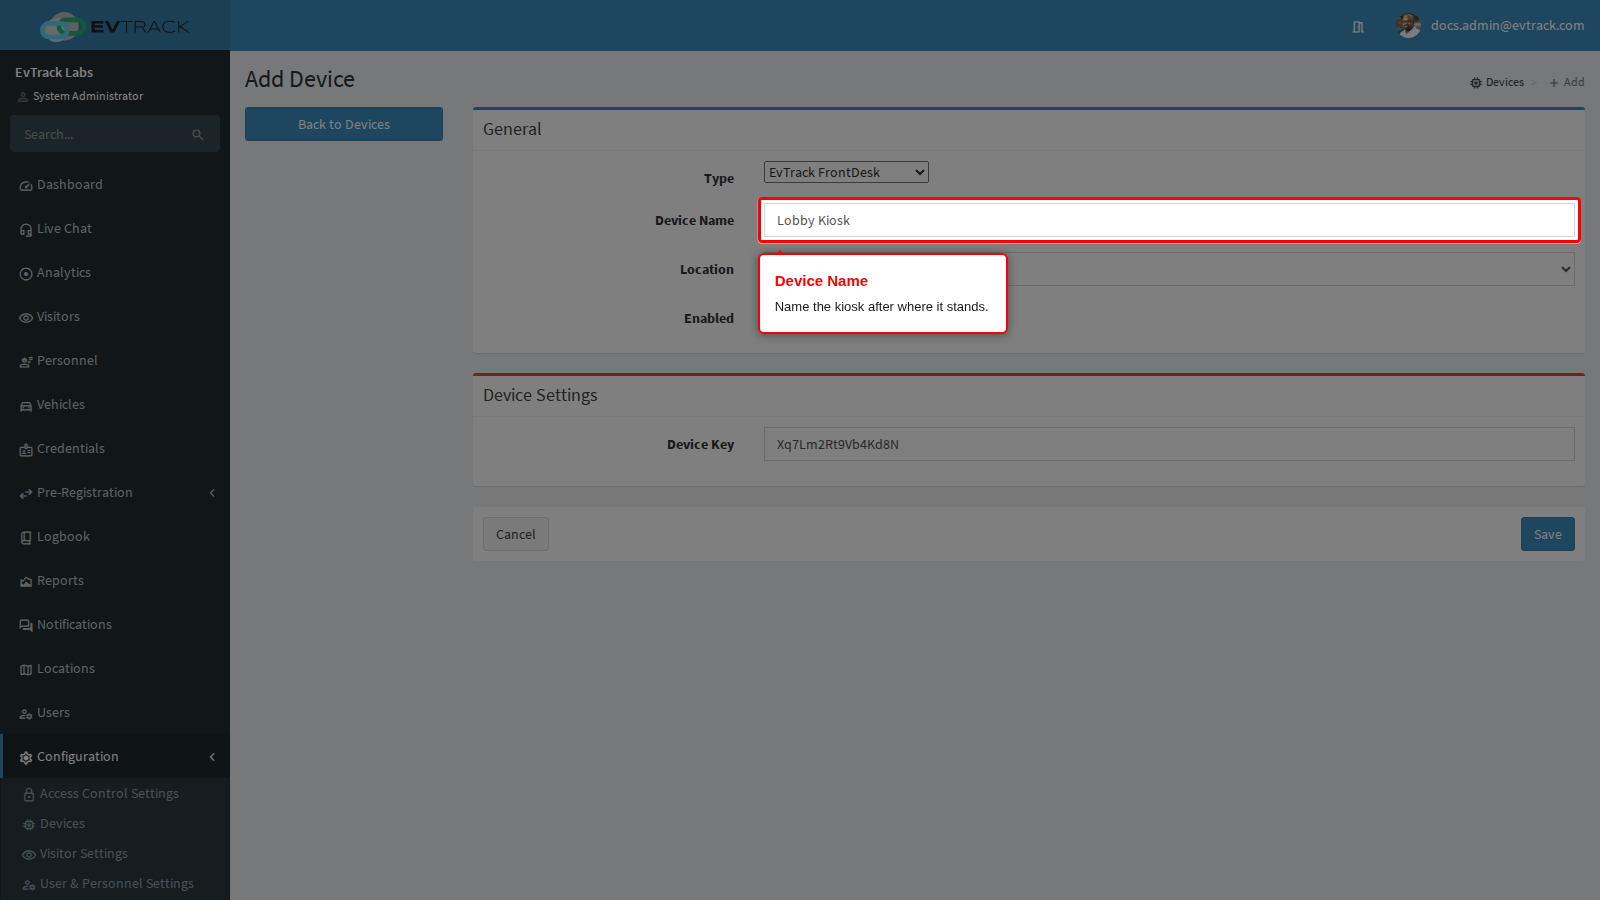Screen dimensions: 1600x900
Task: Click the Reports icon in sidebar
Action: 26,582
